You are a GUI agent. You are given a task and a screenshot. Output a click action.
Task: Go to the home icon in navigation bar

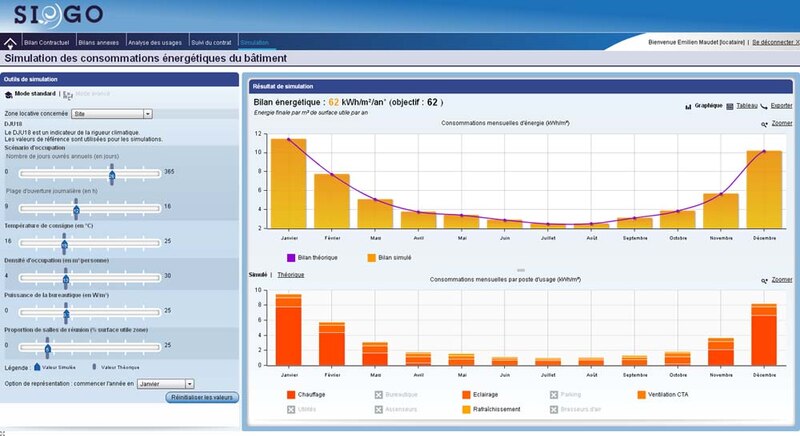click(x=10, y=43)
